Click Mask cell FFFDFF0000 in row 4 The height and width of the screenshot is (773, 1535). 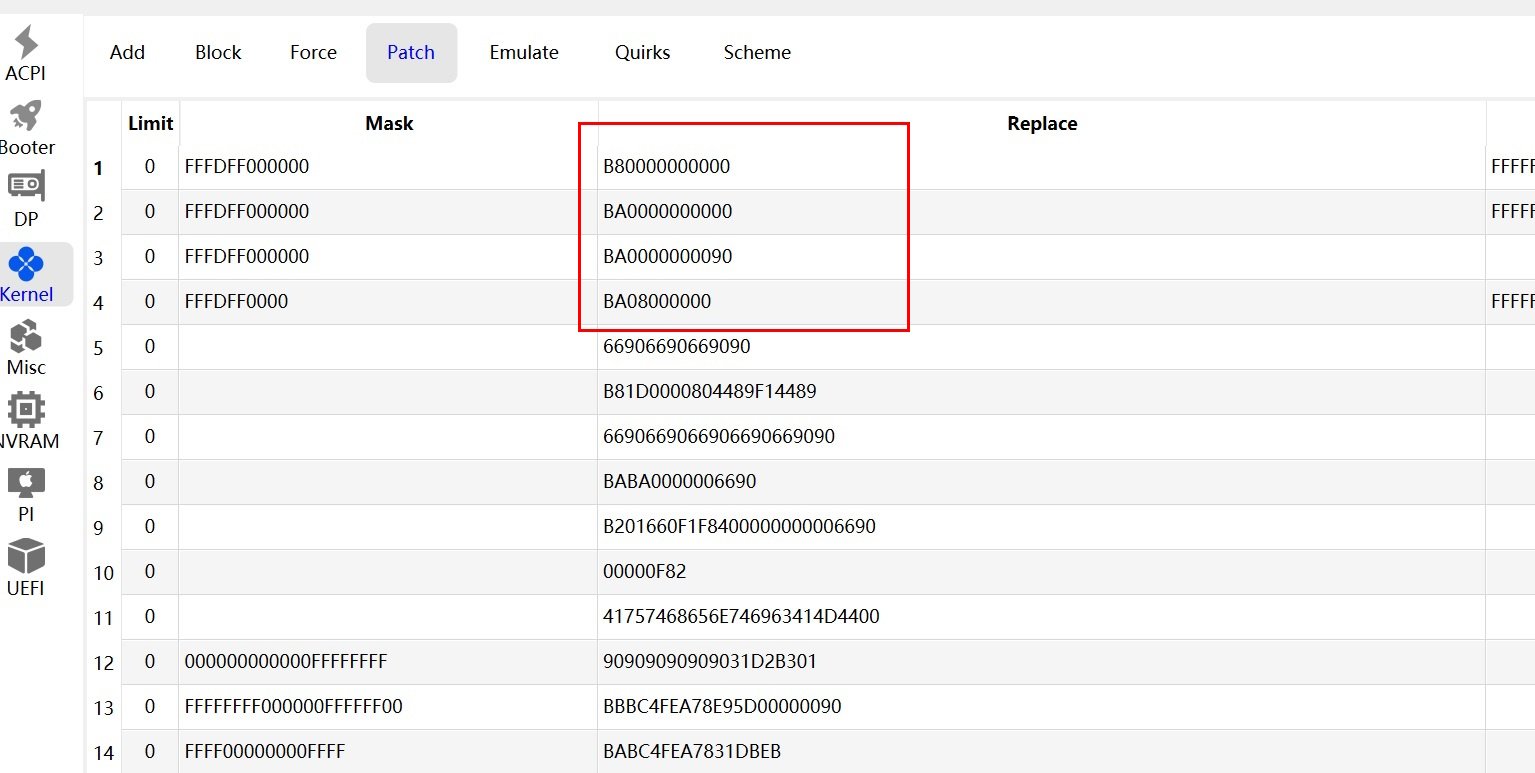237,301
